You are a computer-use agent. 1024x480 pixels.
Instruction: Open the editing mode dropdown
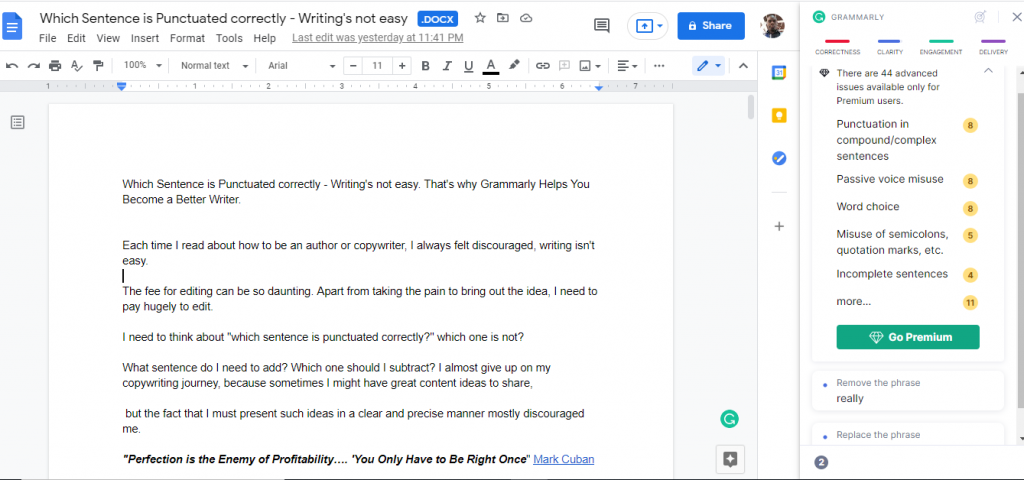(709, 65)
